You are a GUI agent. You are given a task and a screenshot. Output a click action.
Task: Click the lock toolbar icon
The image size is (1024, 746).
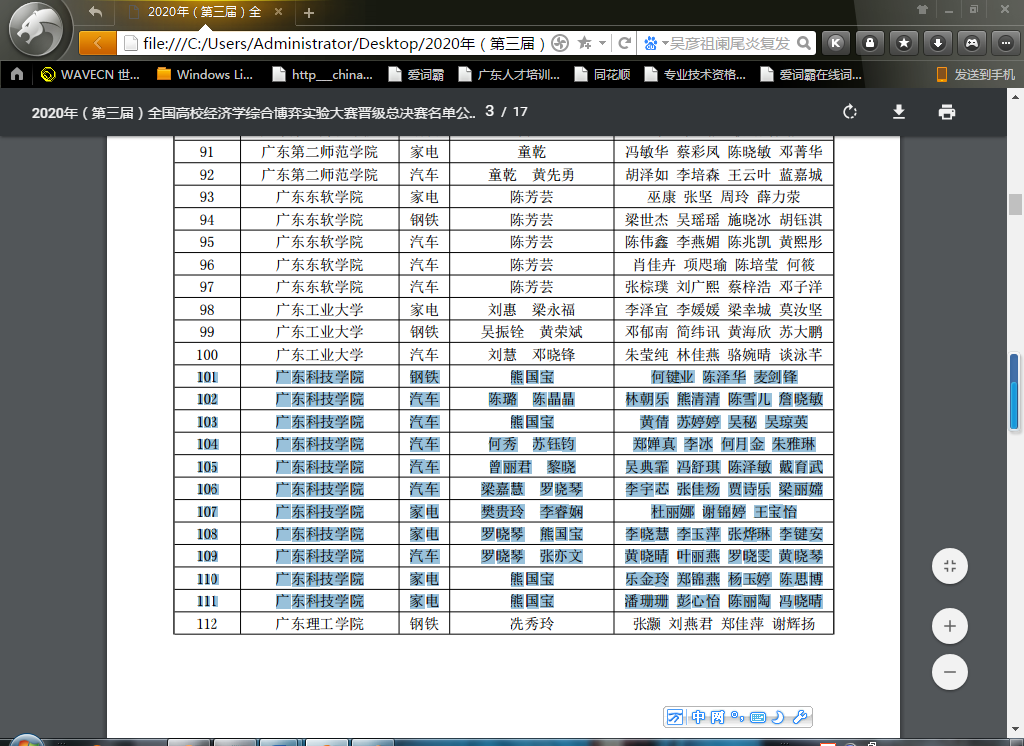(x=869, y=43)
